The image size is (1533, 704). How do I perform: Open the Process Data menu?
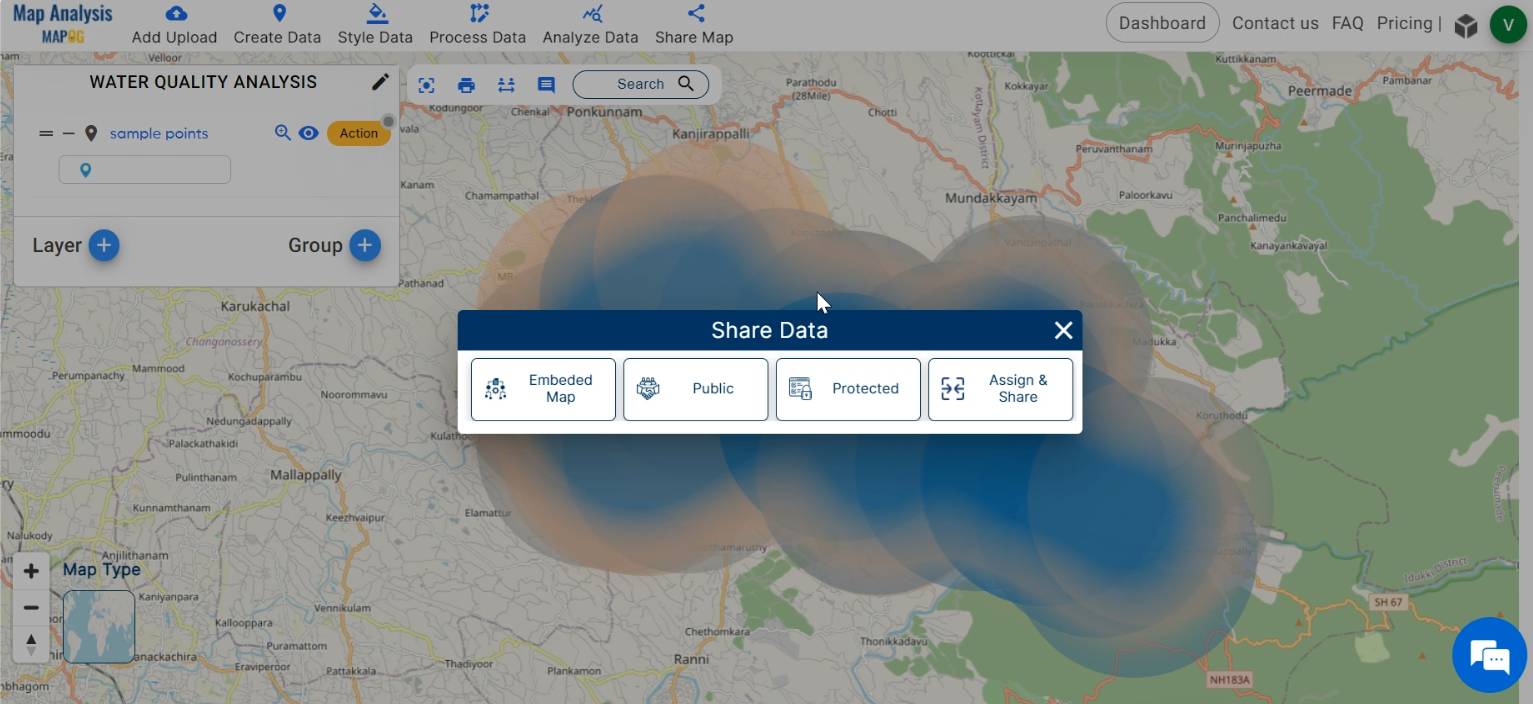click(477, 25)
